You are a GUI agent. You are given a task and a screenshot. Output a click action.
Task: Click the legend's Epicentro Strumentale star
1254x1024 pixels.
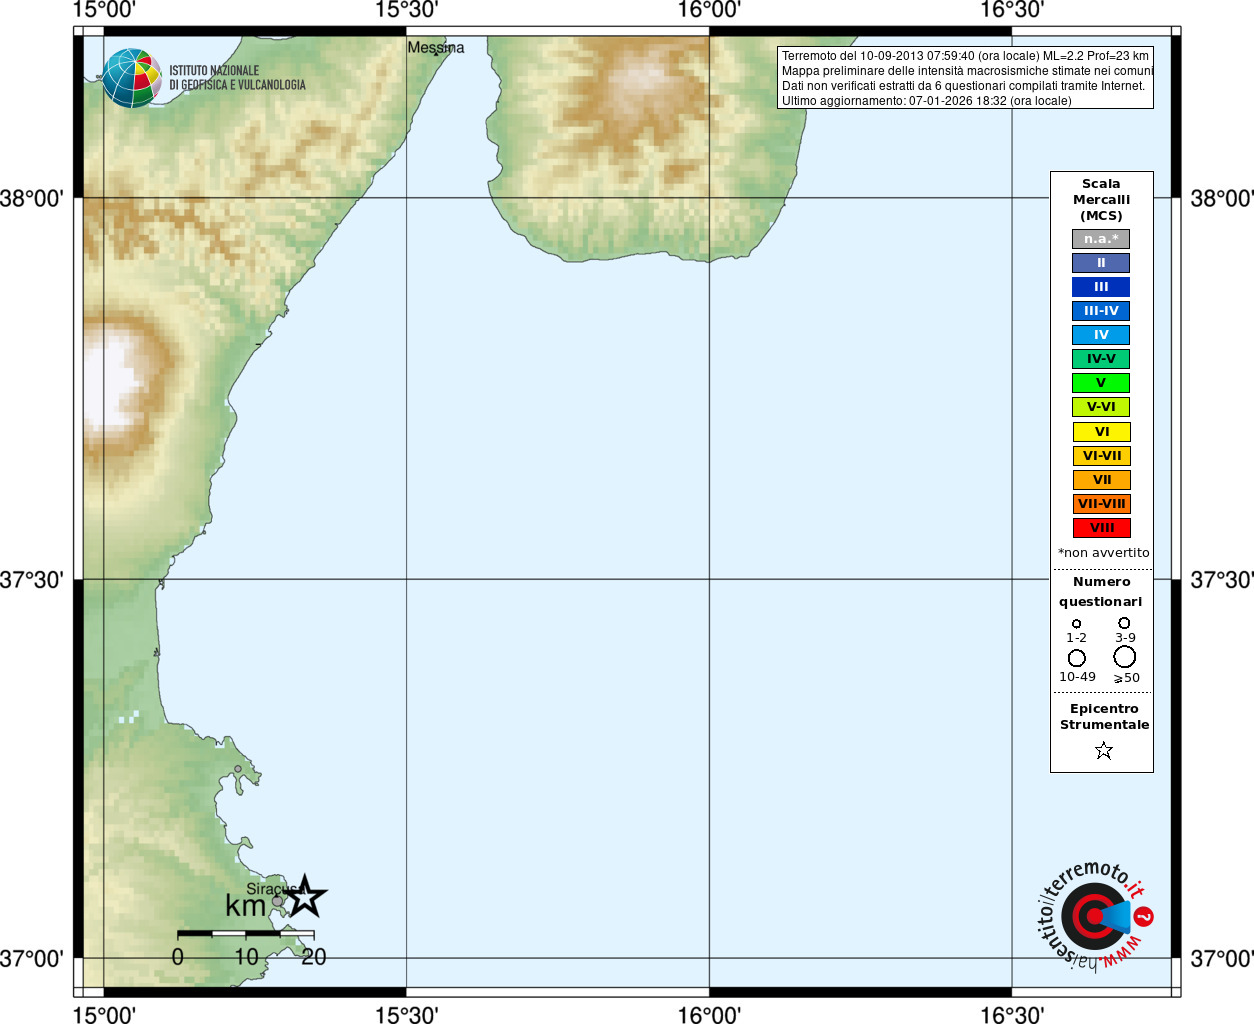pos(1103,750)
